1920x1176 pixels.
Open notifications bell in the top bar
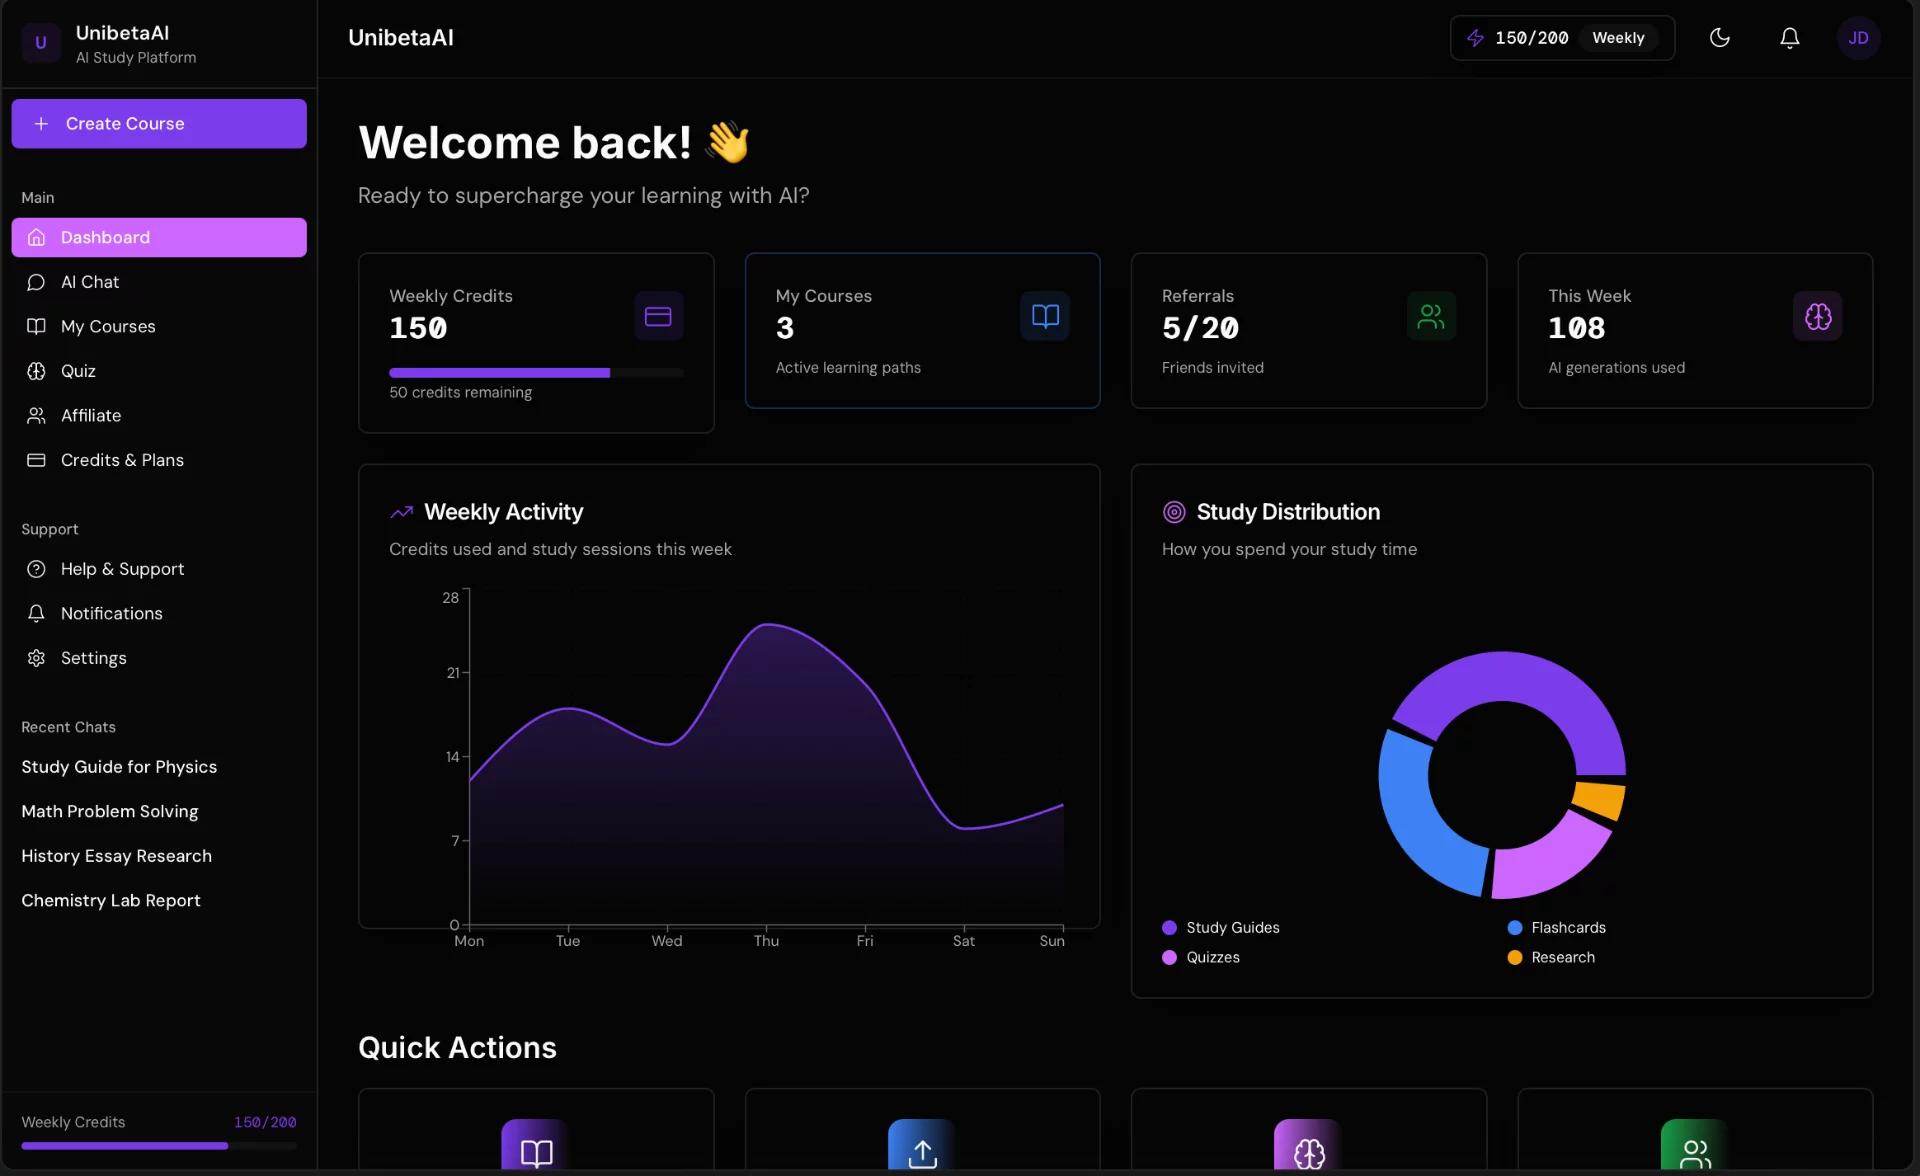[x=1789, y=38]
